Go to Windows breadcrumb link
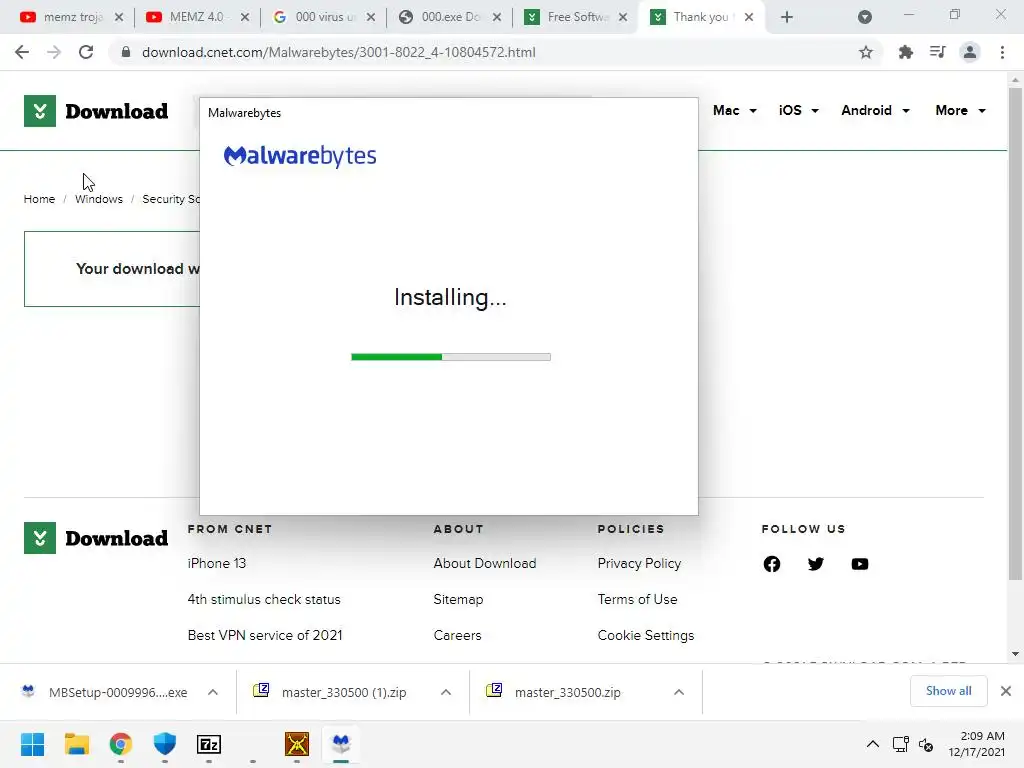1024x768 pixels. [x=99, y=199]
